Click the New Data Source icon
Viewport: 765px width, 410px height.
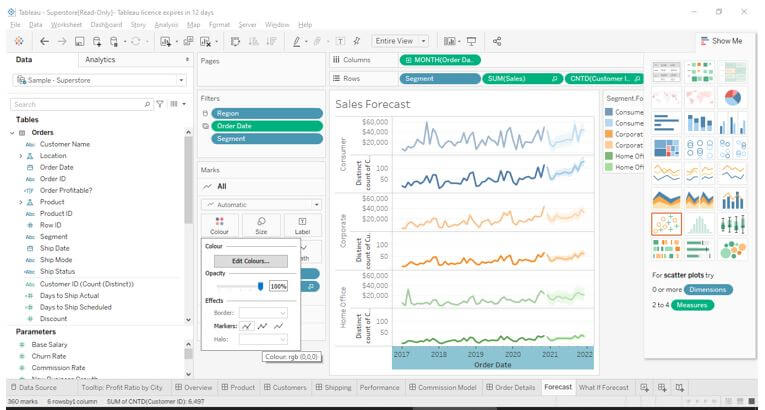tap(97, 41)
